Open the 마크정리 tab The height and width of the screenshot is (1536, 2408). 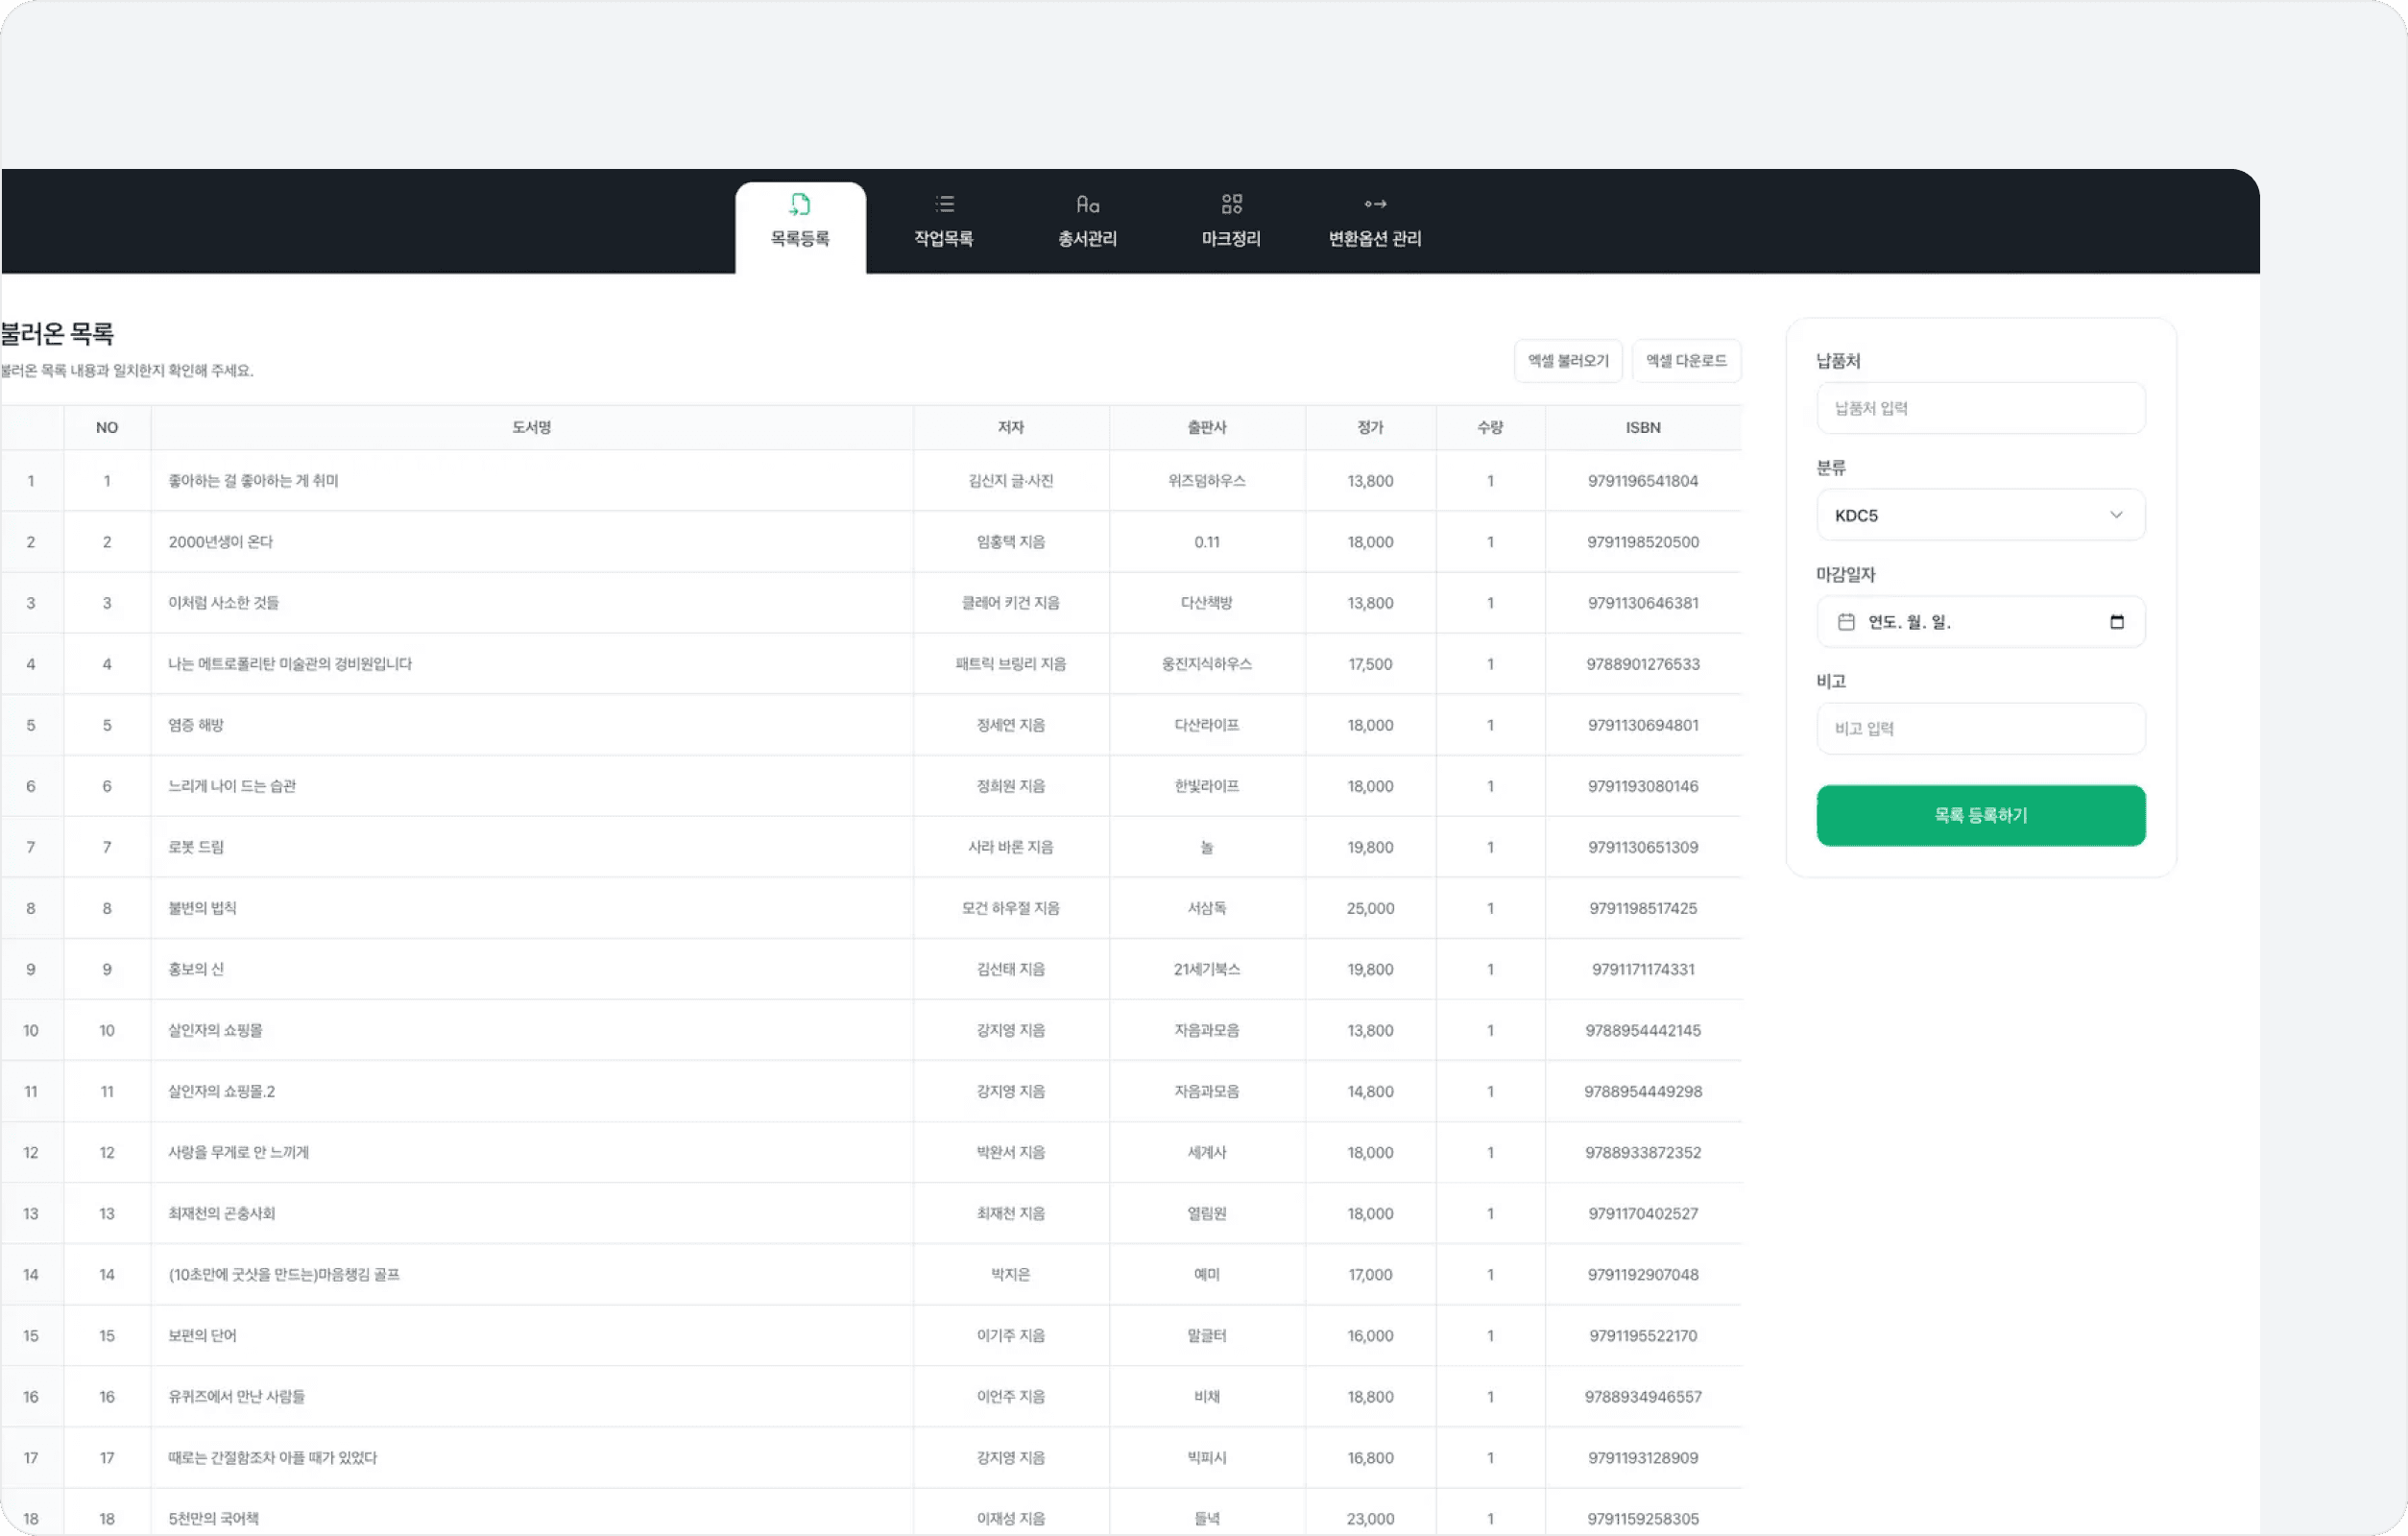click(1231, 238)
